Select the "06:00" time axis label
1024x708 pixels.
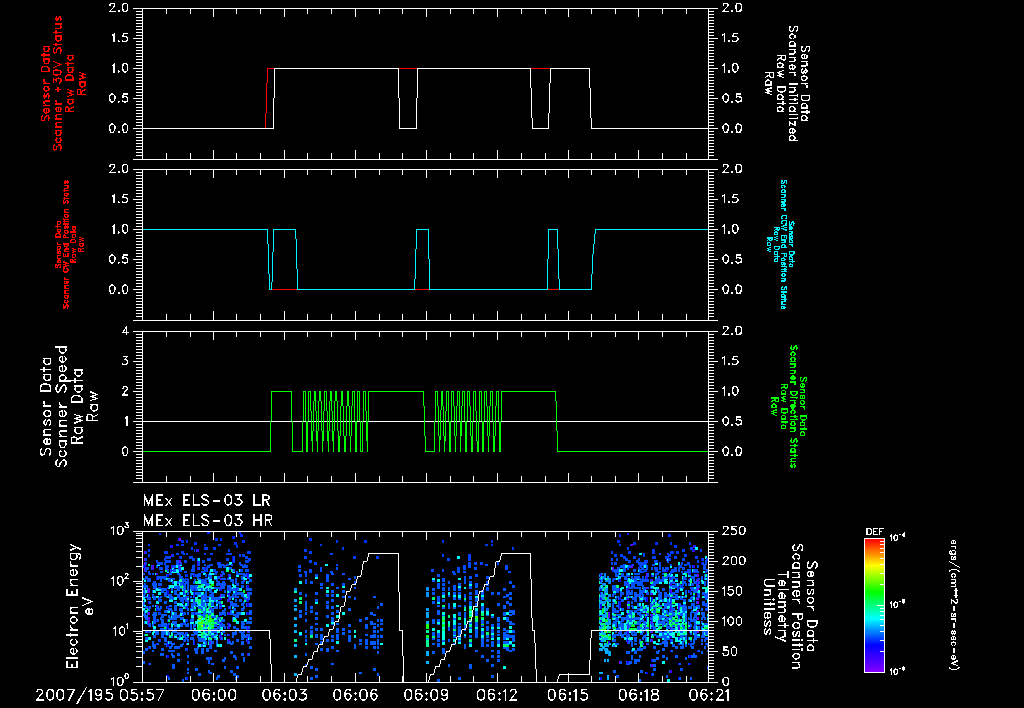tap(213, 696)
